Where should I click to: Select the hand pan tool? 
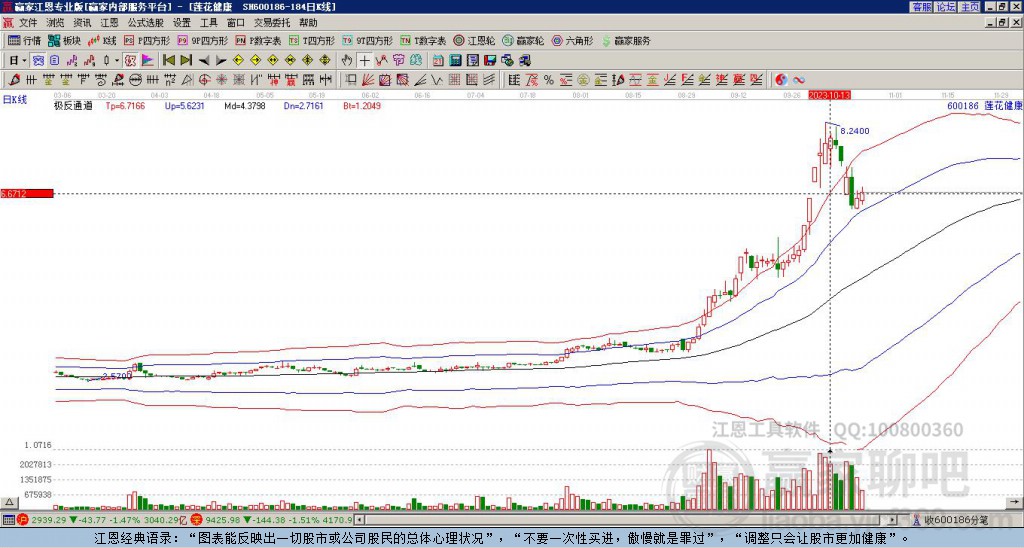point(347,61)
